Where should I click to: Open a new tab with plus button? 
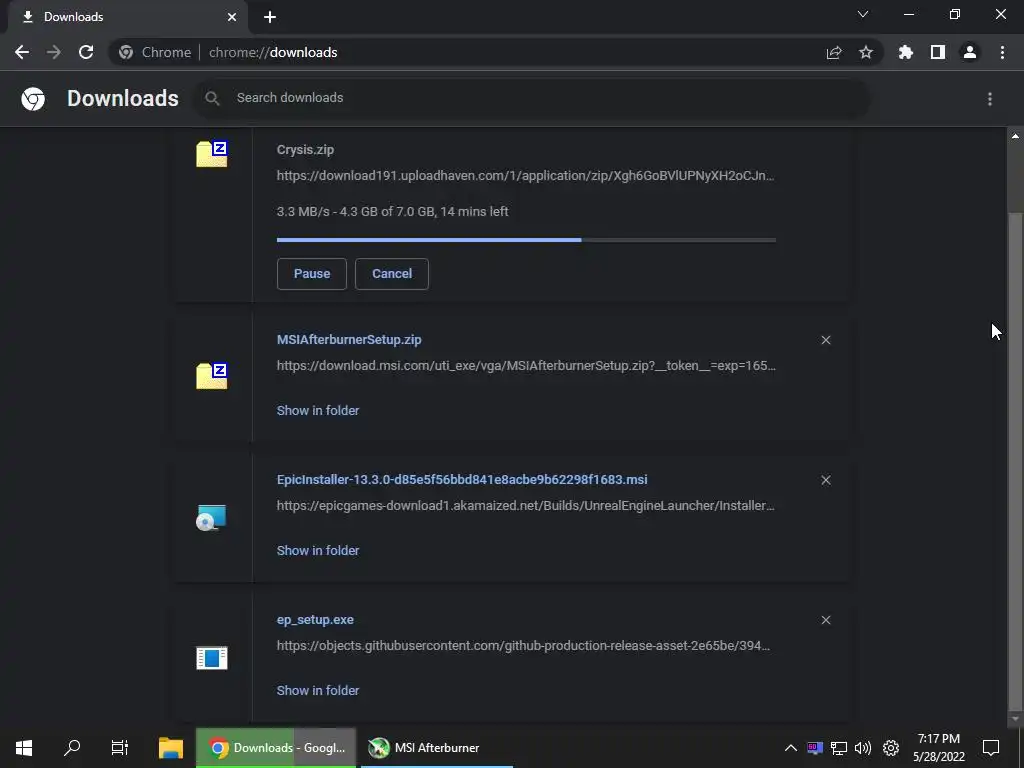pyautogui.click(x=270, y=17)
